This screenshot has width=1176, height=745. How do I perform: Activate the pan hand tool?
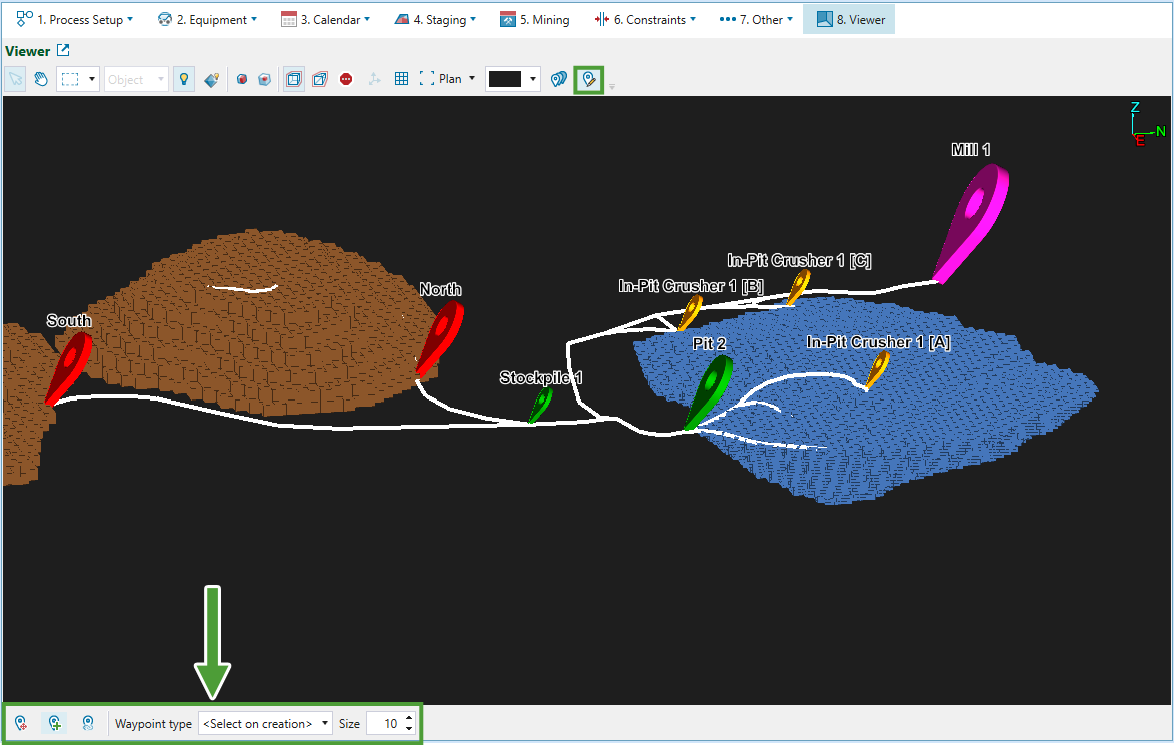point(41,79)
